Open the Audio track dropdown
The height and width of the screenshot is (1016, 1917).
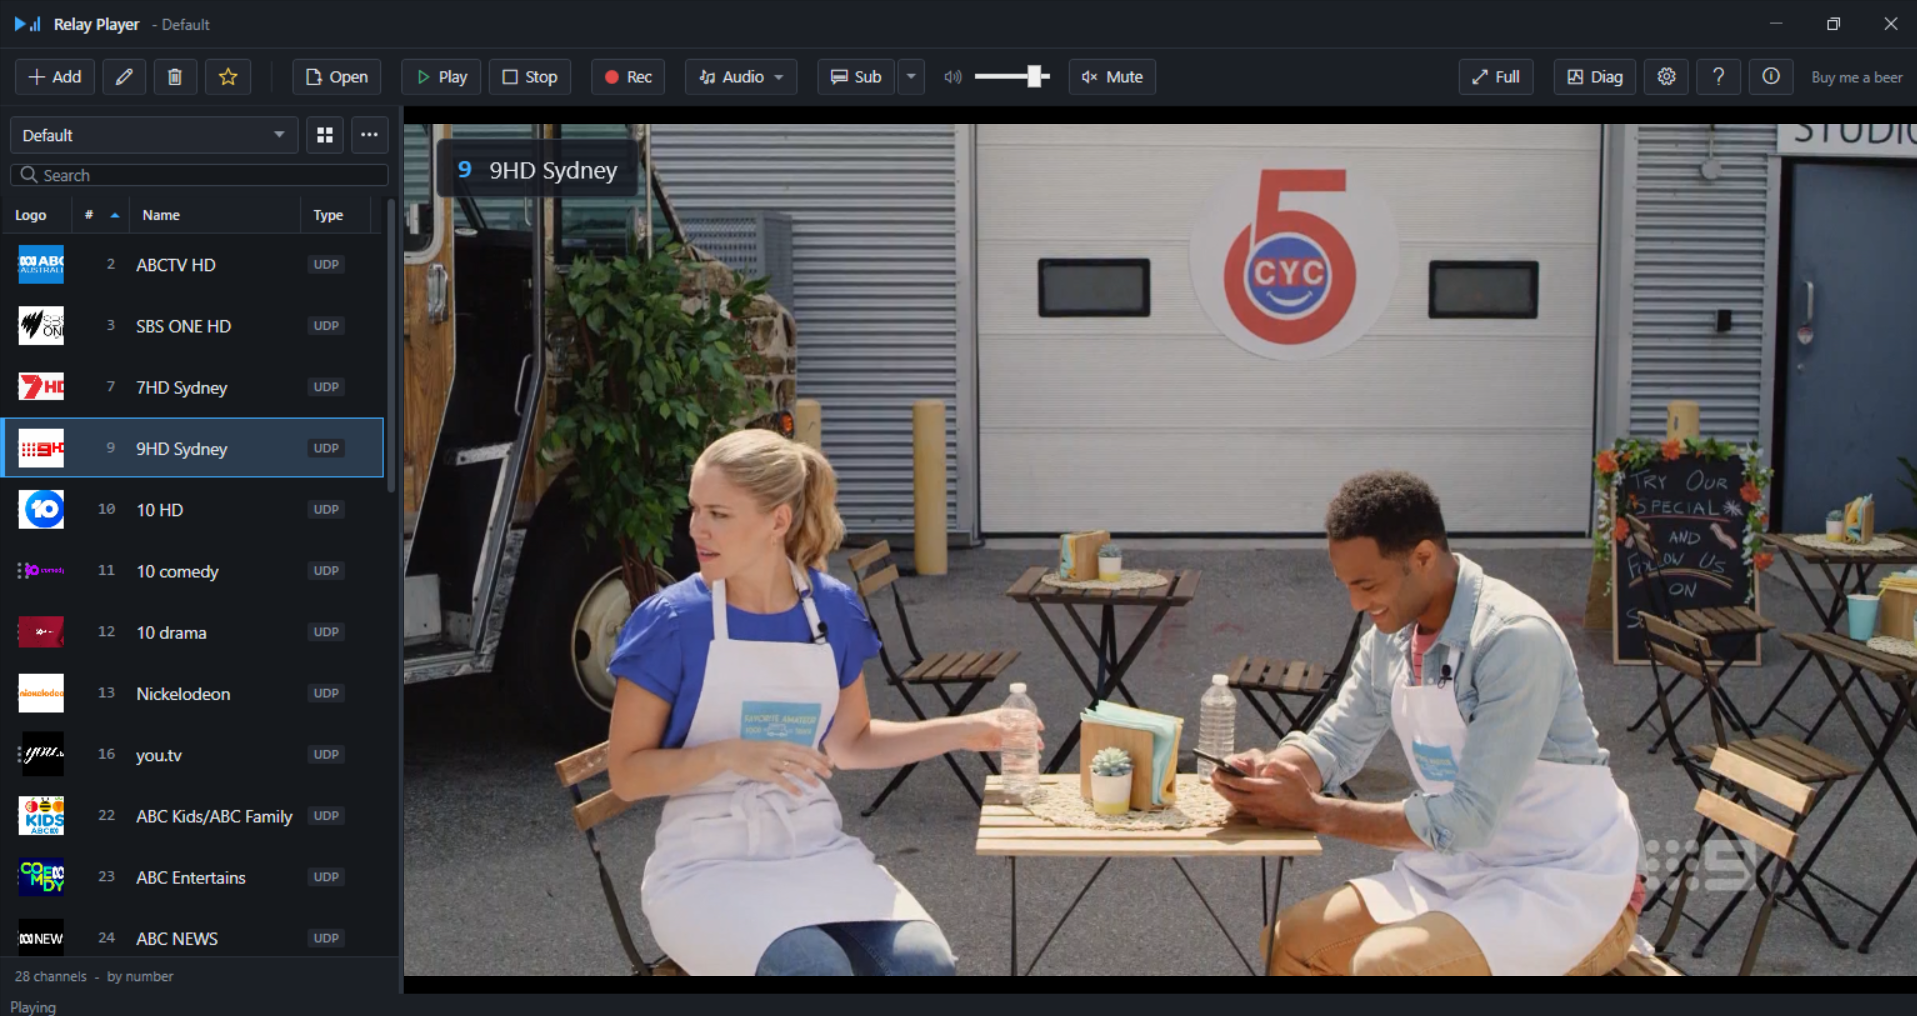pyautogui.click(x=741, y=77)
